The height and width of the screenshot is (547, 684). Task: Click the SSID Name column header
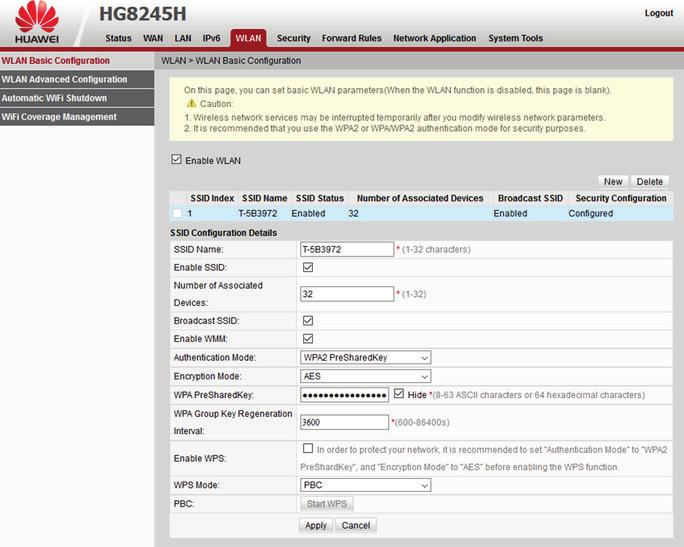point(264,198)
